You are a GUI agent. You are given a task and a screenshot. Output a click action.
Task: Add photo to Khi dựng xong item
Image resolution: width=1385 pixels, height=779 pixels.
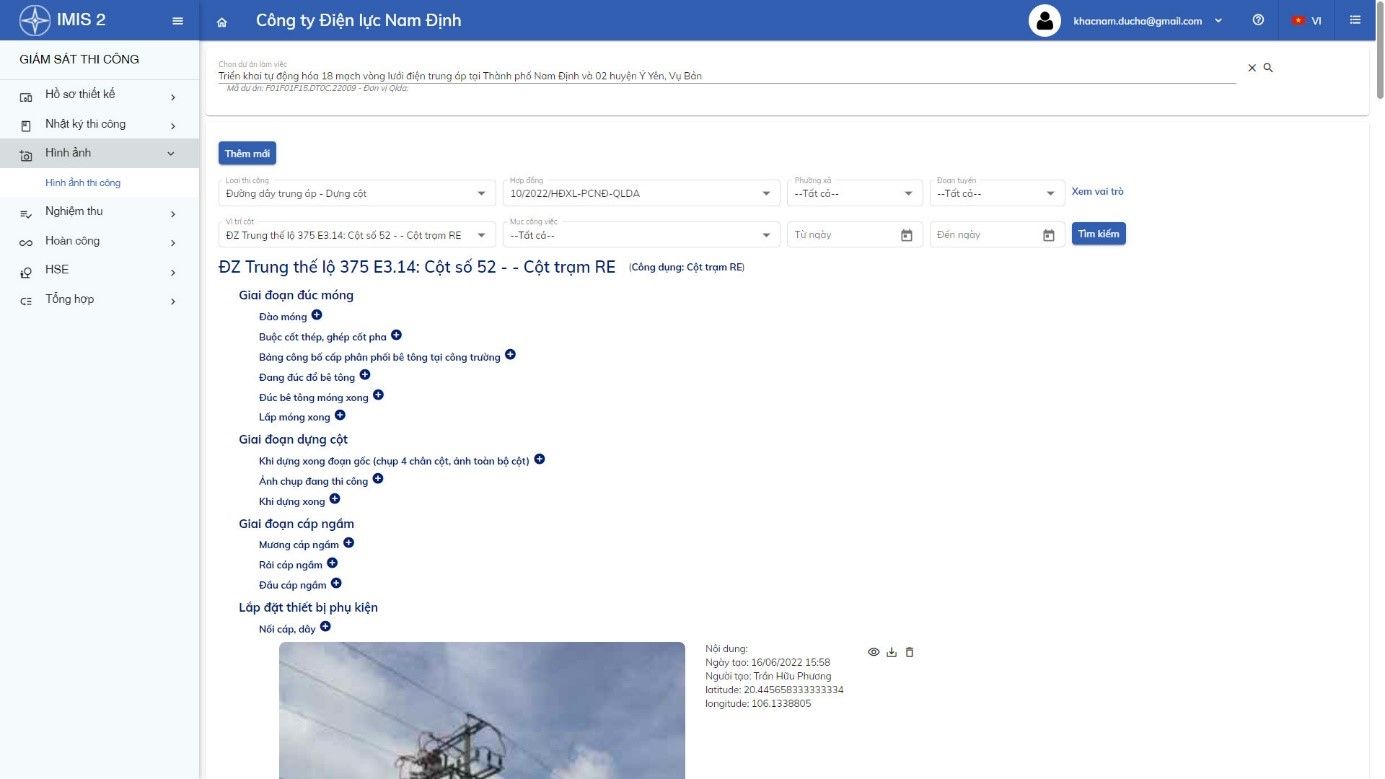(x=335, y=499)
